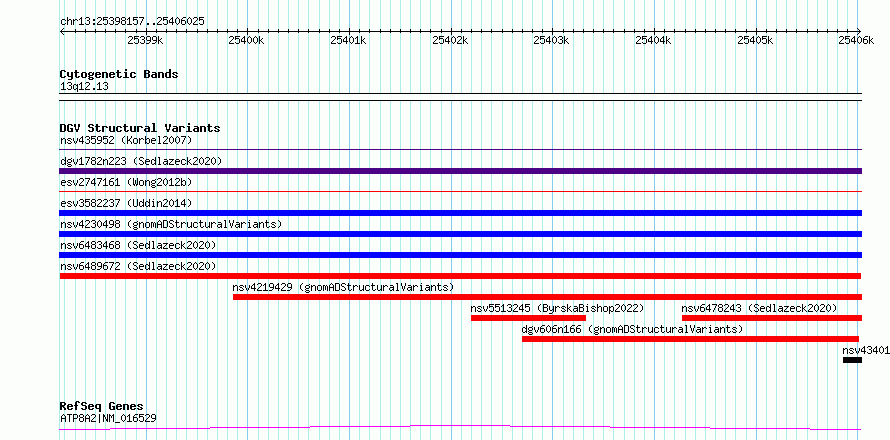Click the blue bar under nsv4230498
Viewport: 890px width, 440px height.
tap(461, 234)
